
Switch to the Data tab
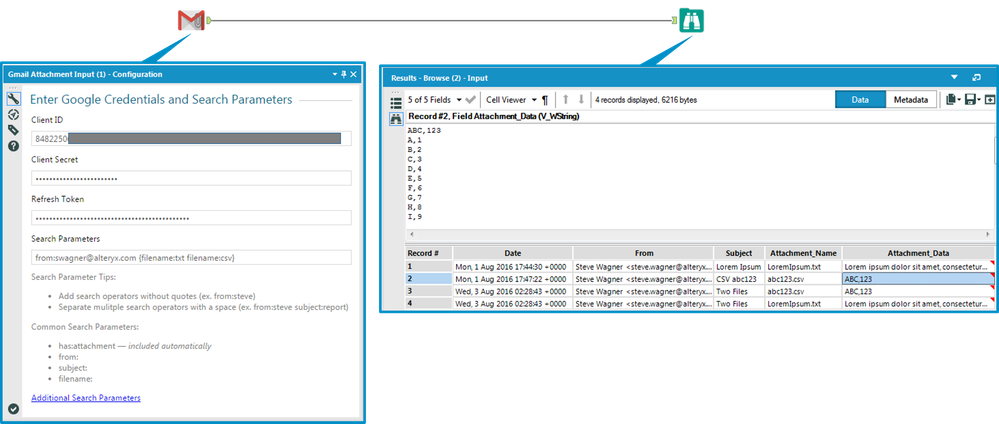(x=859, y=100)
